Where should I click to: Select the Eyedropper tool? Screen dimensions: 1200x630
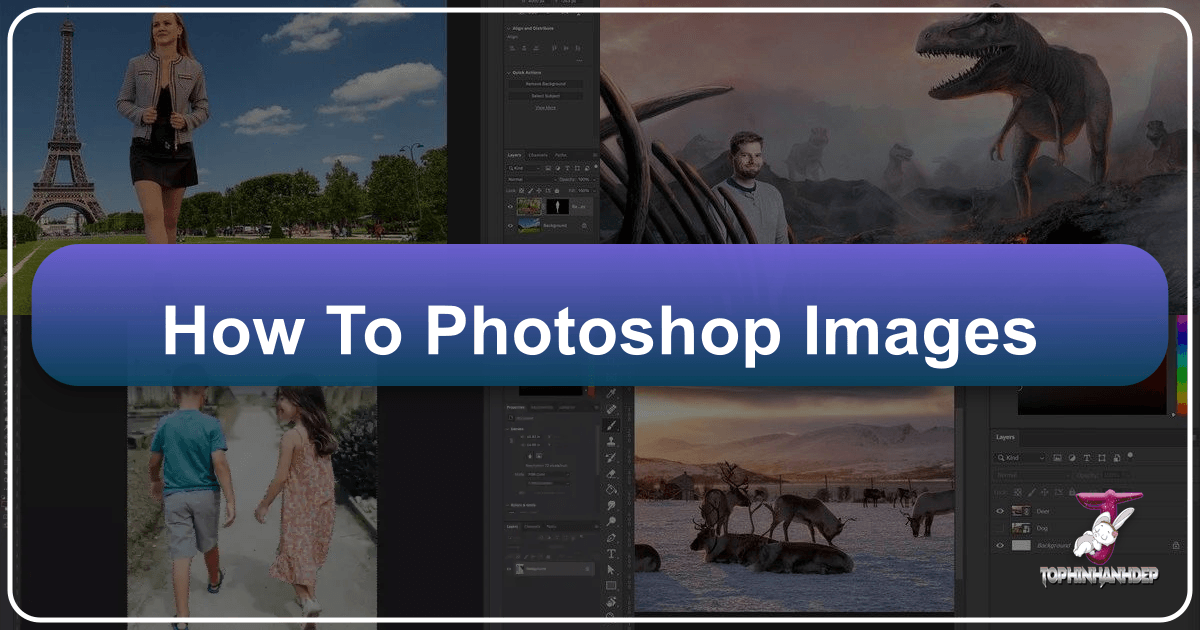(x=612, y=393)
